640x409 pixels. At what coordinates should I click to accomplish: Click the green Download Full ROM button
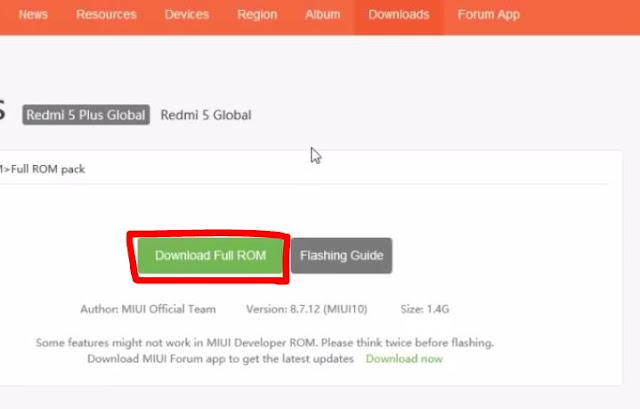(x=210, y=256)
